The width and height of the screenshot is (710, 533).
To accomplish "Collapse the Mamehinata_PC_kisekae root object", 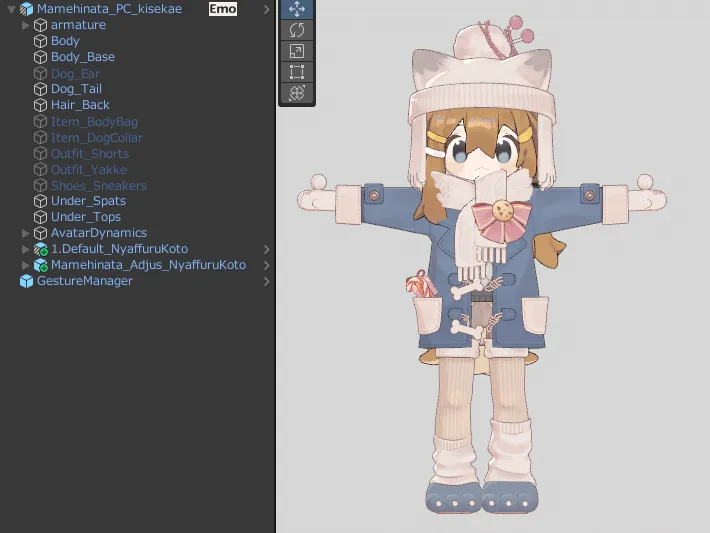I will [11, 9].
